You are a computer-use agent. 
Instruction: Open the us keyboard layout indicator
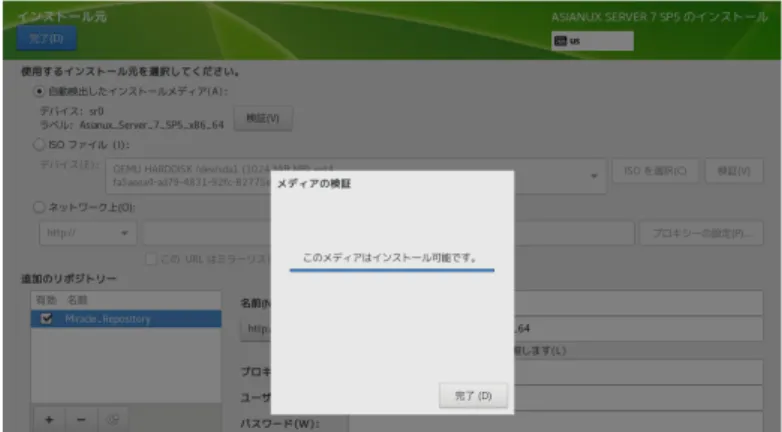pyautogui.click(x=592, y=41)
